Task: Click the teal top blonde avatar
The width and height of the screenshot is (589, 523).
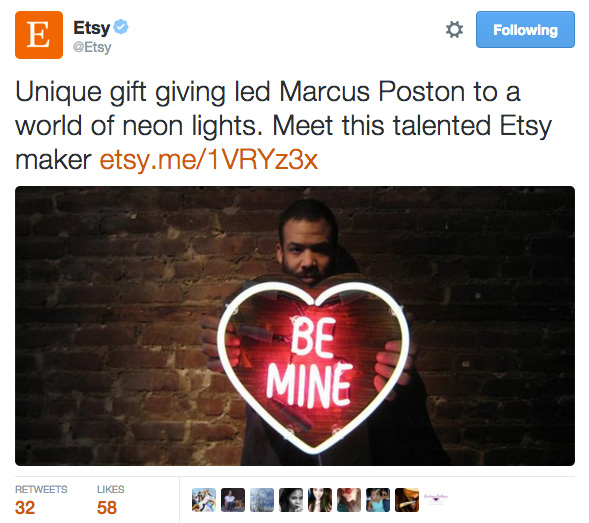Action: coord(378,500)
